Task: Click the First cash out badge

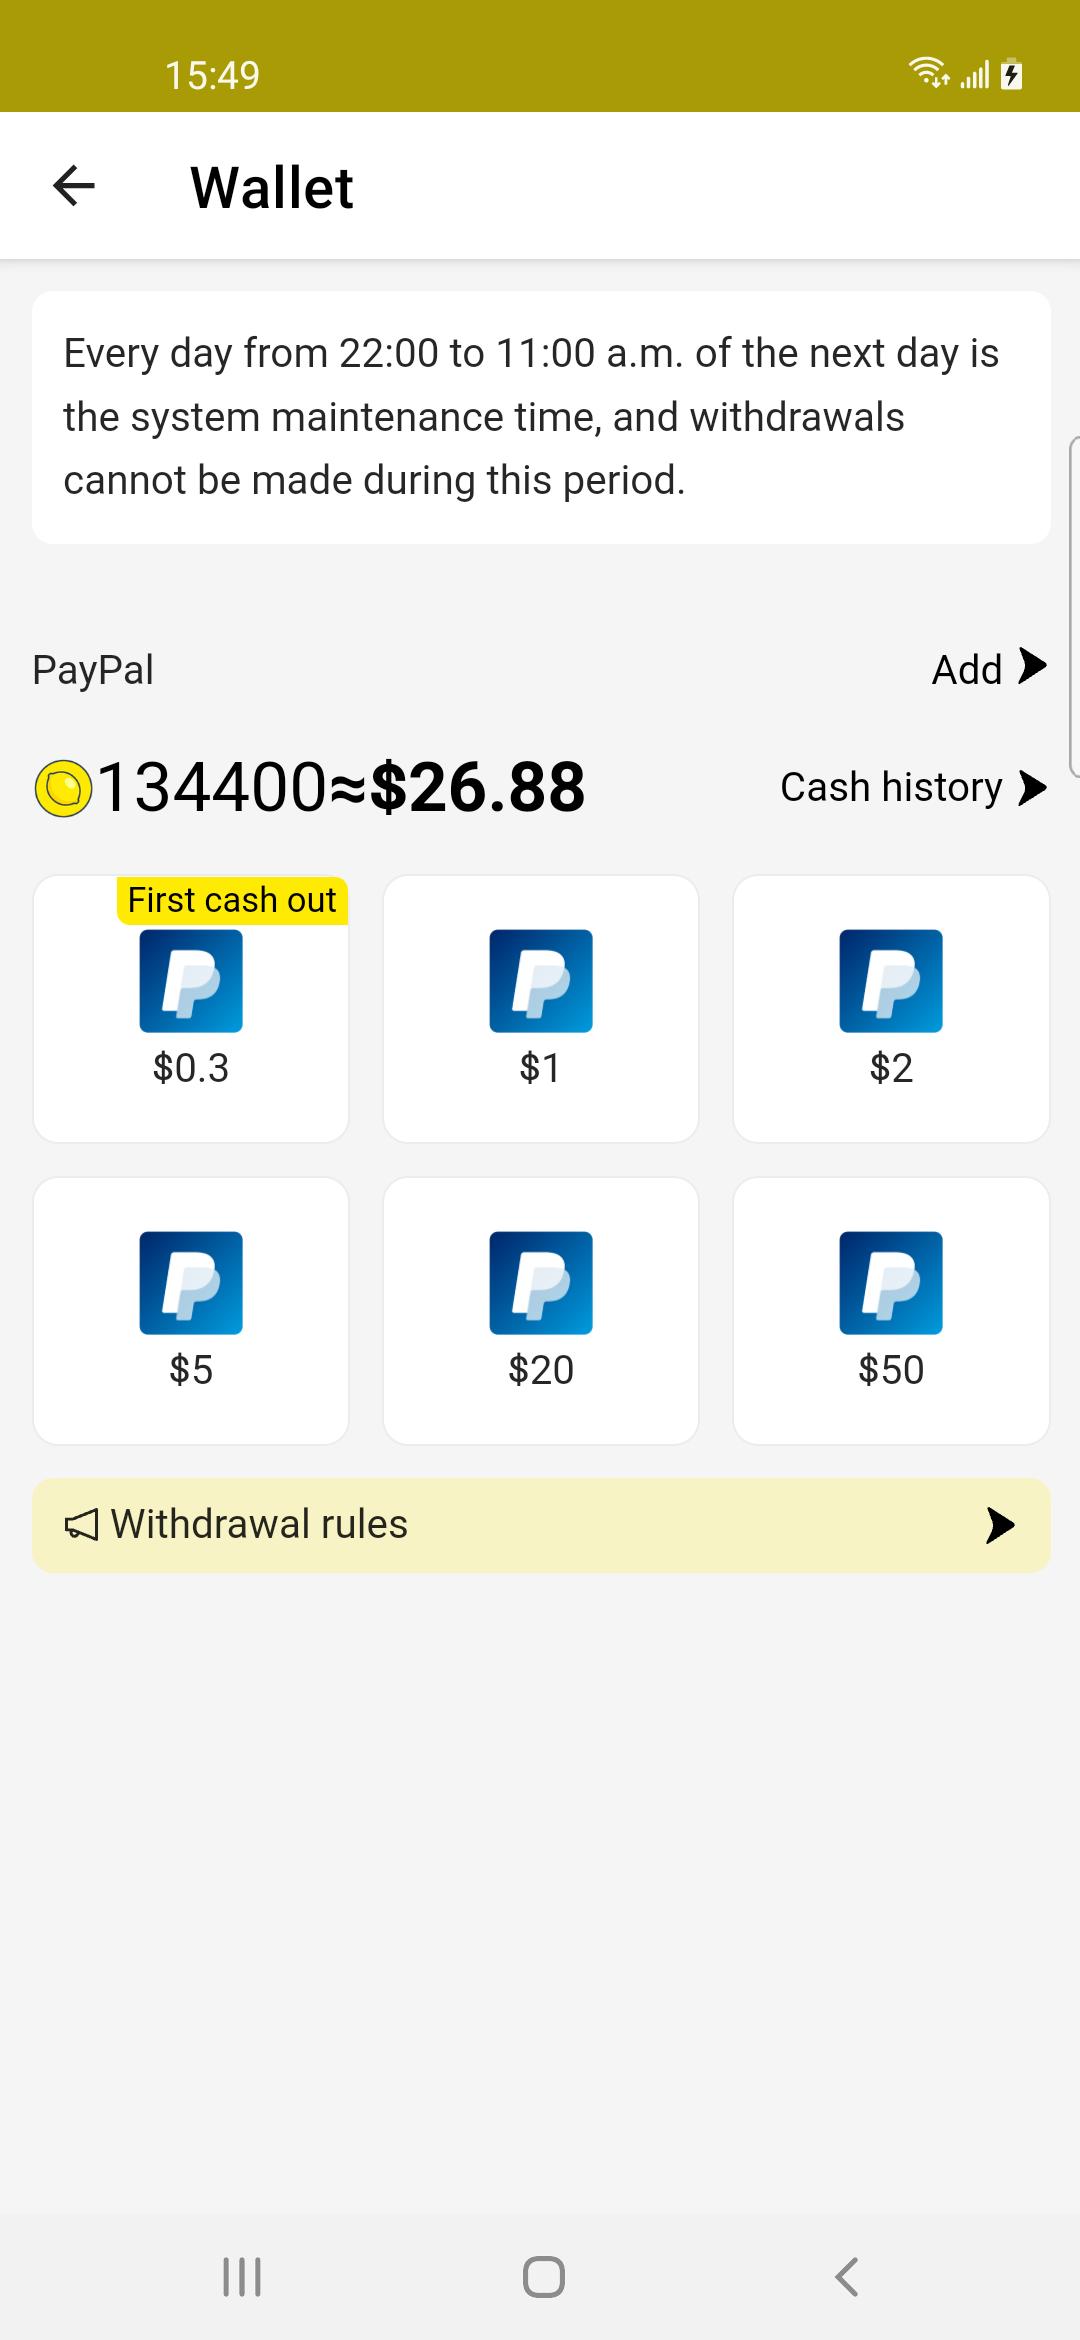Action: 232,900
